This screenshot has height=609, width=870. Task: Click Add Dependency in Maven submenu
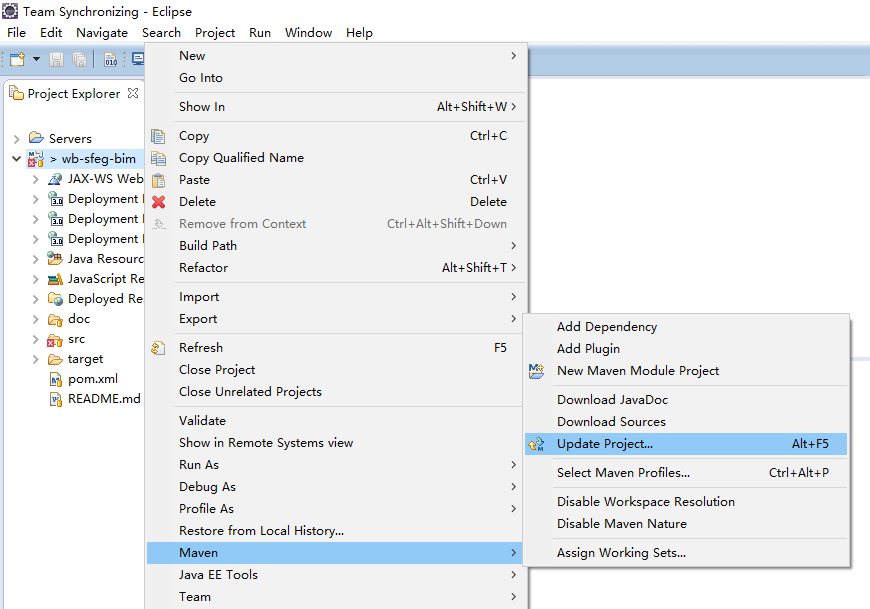click(686, 327)
